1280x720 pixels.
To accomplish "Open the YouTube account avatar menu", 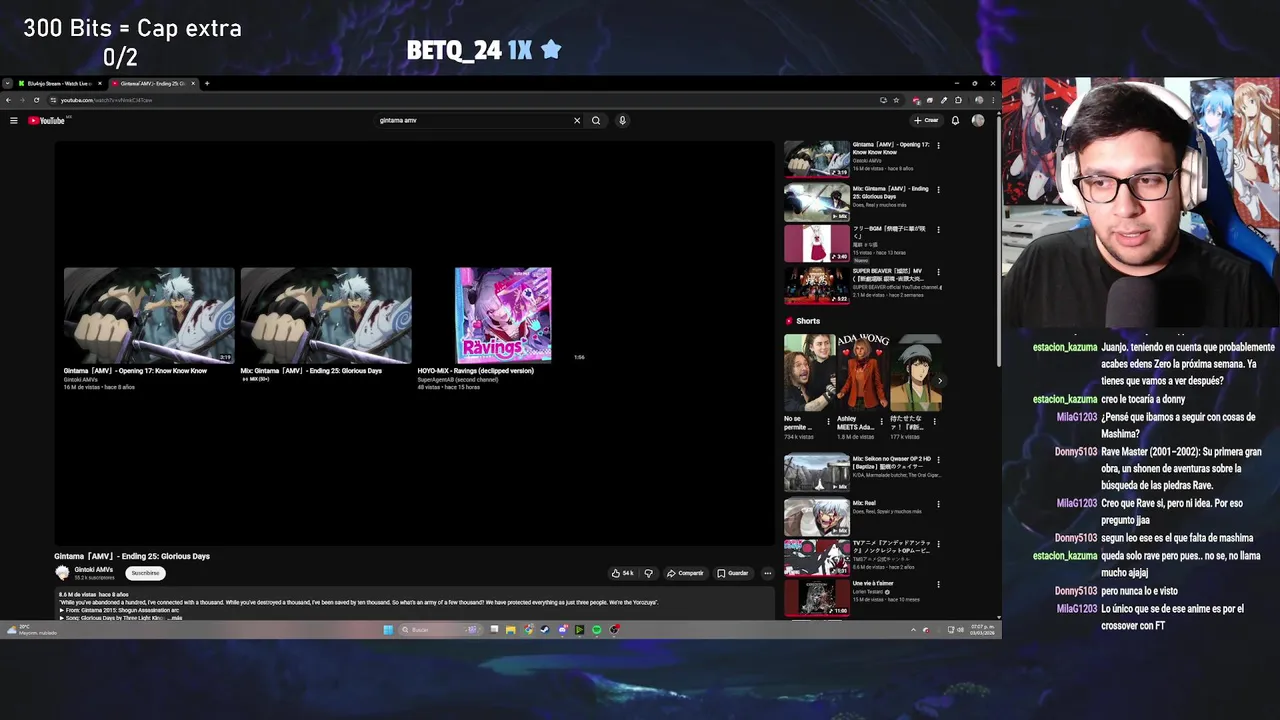I will point(978,120).
